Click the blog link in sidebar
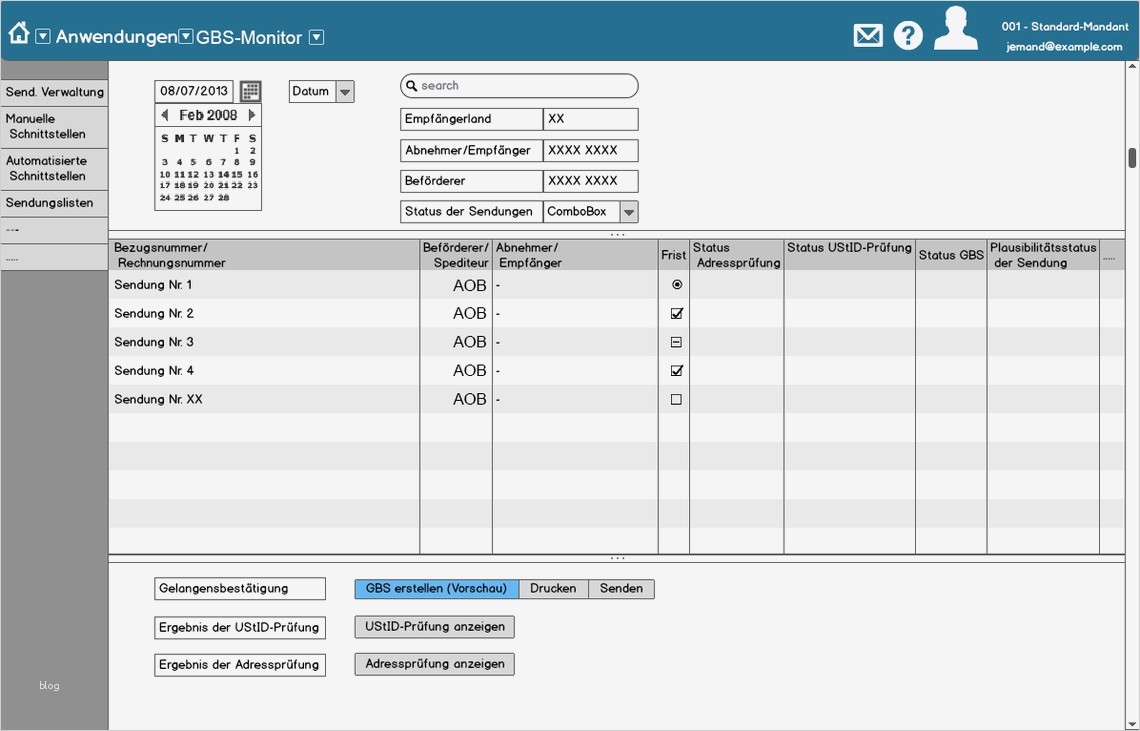 coord(49,685)
